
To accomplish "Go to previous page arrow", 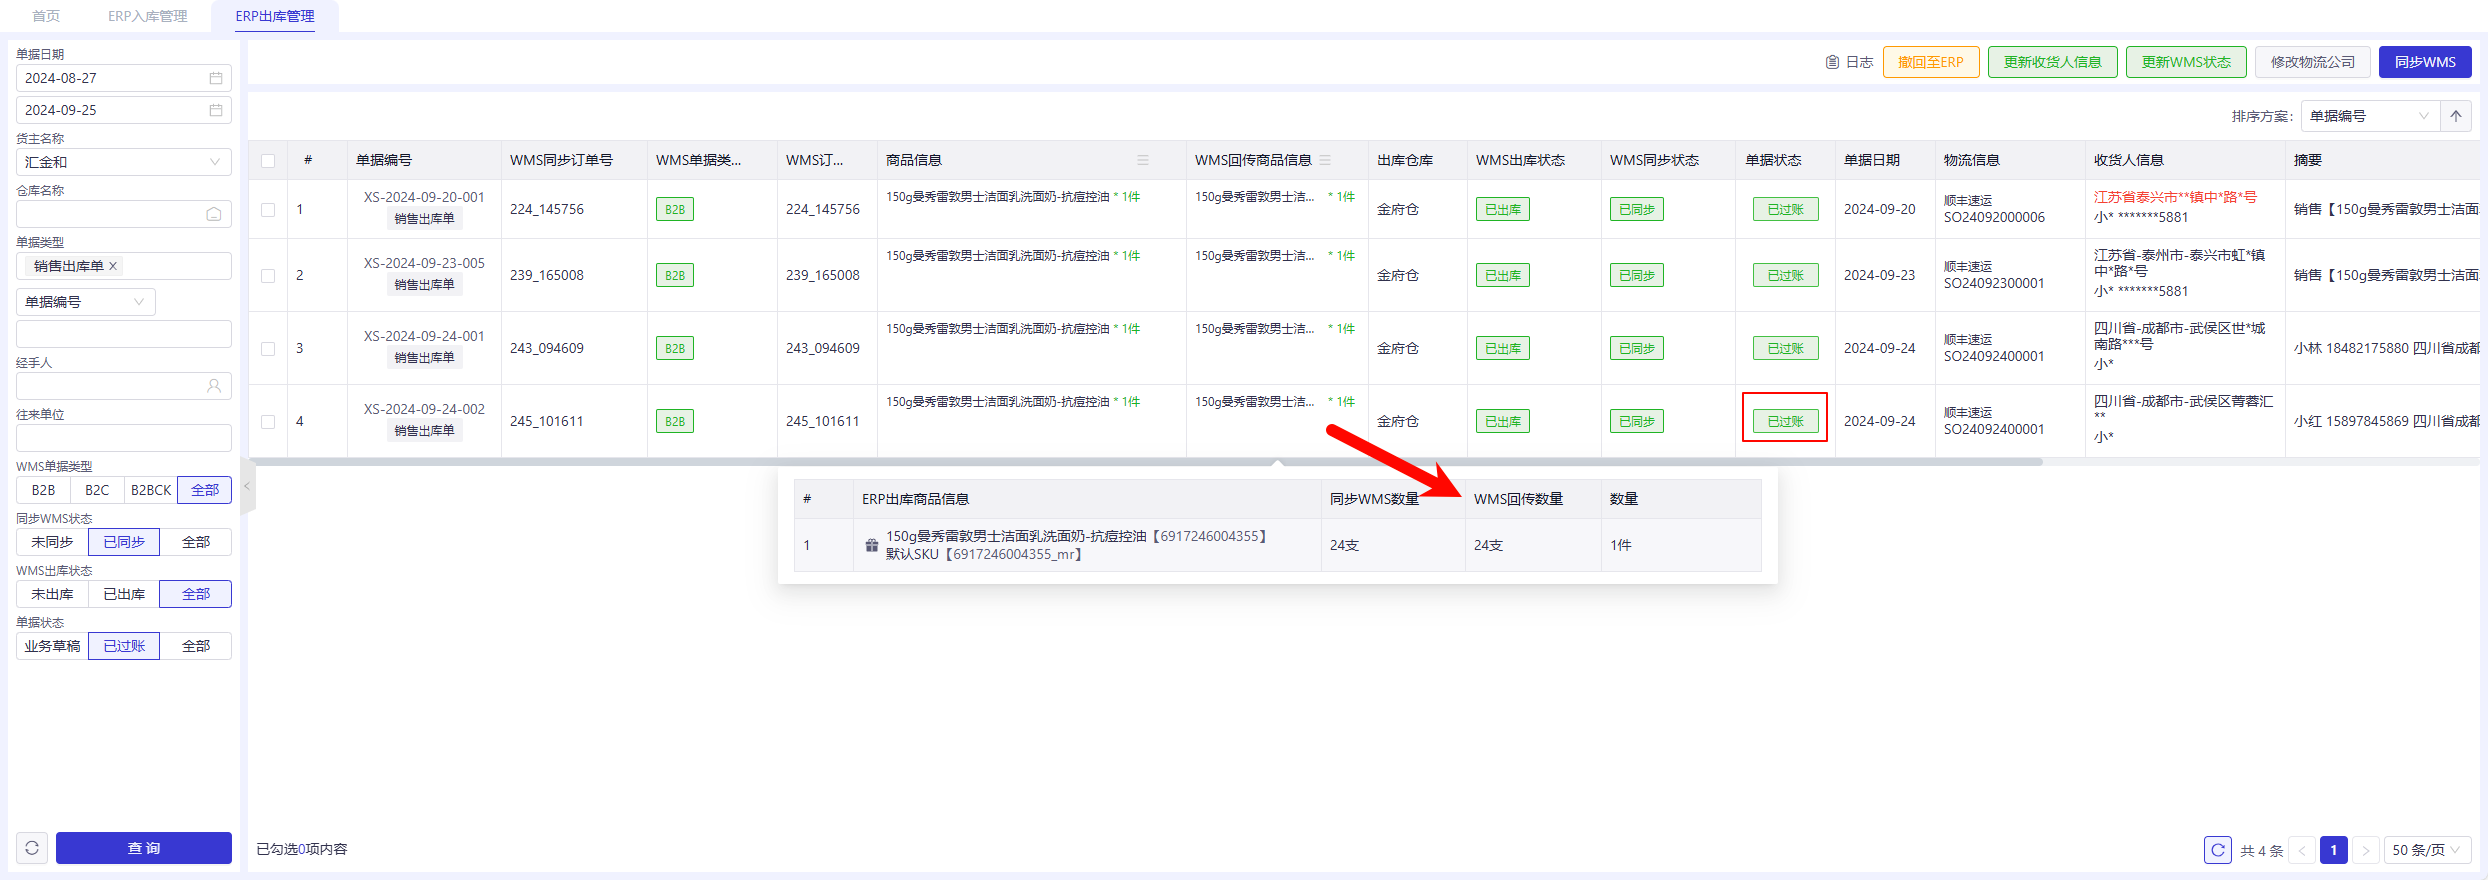I will point(2302,850).
